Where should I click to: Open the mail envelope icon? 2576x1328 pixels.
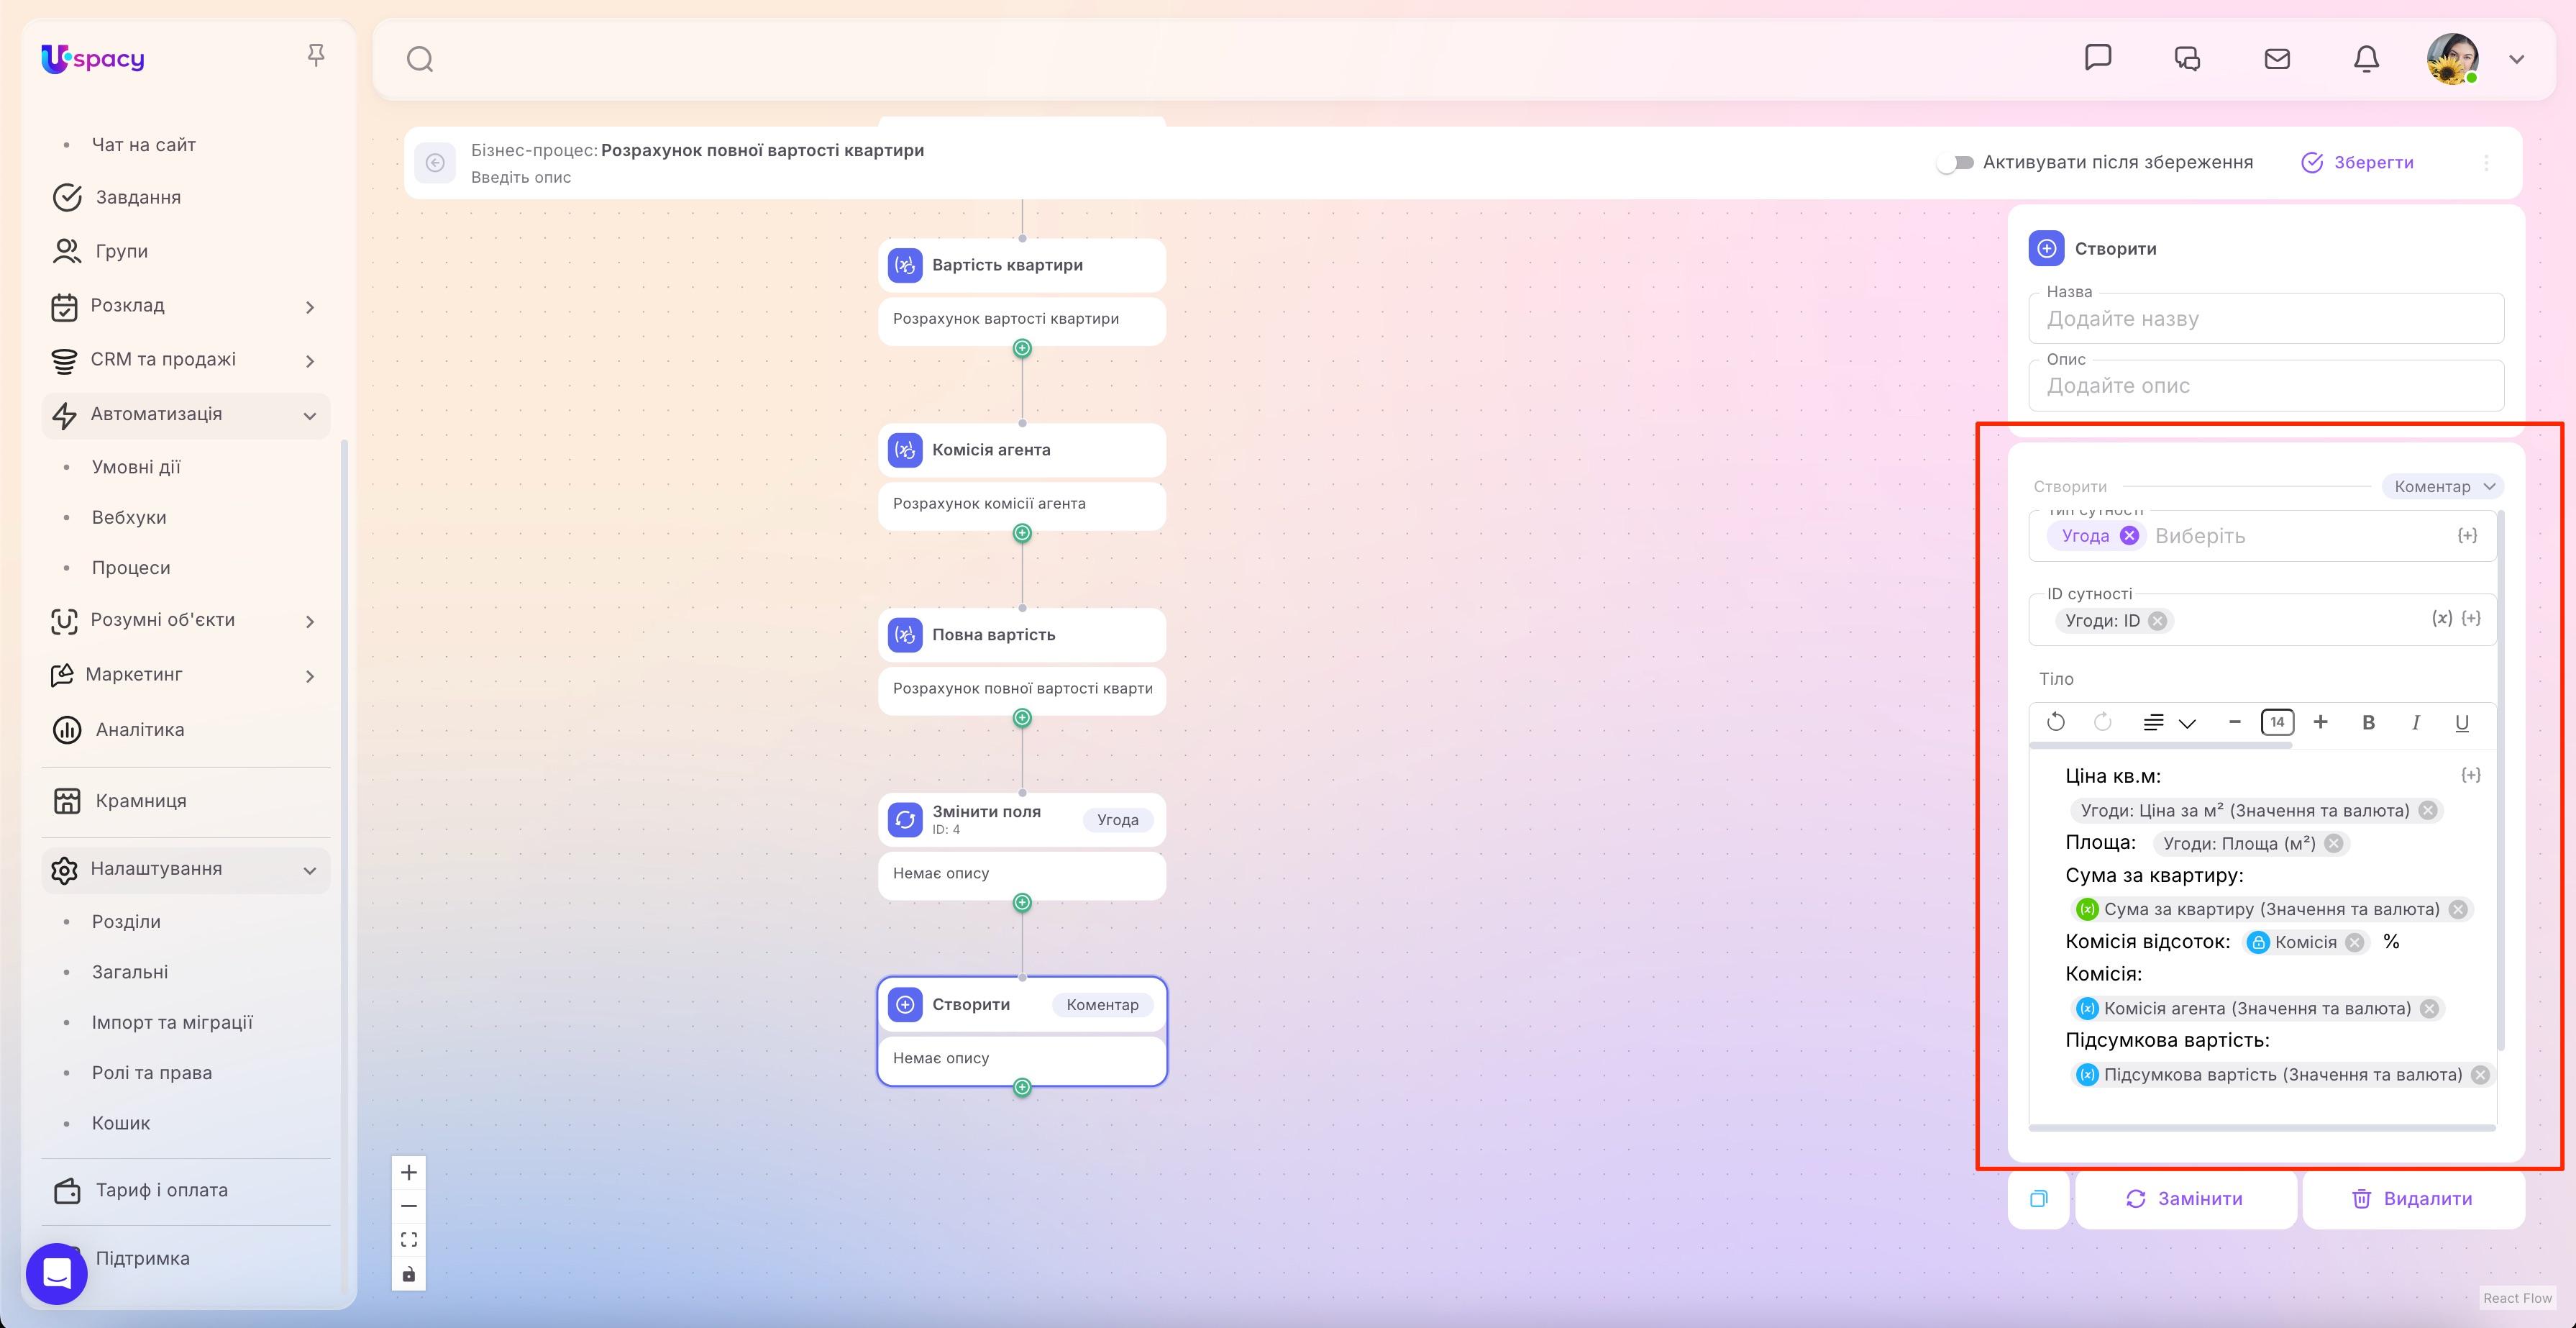[2277, 59]
